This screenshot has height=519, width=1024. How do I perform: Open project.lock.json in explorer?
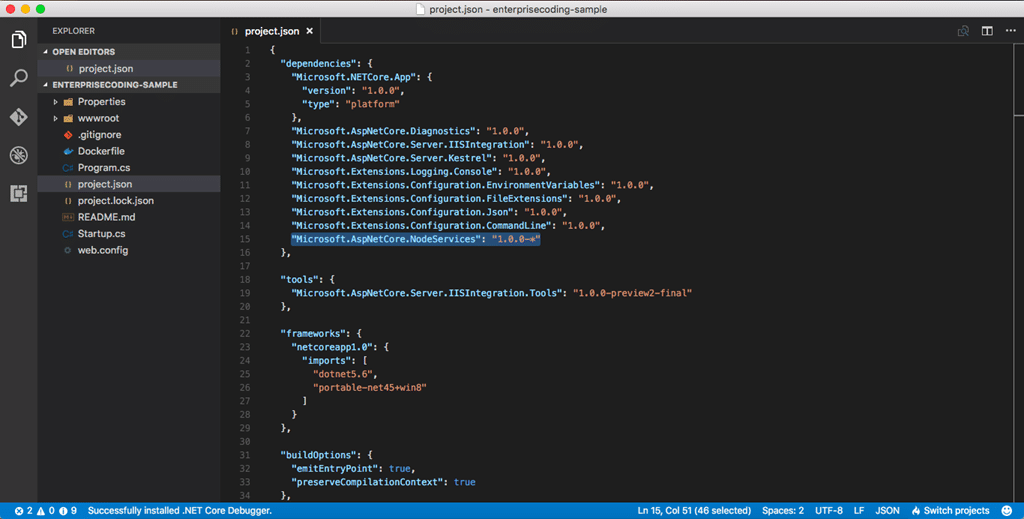tap(116, 200)
